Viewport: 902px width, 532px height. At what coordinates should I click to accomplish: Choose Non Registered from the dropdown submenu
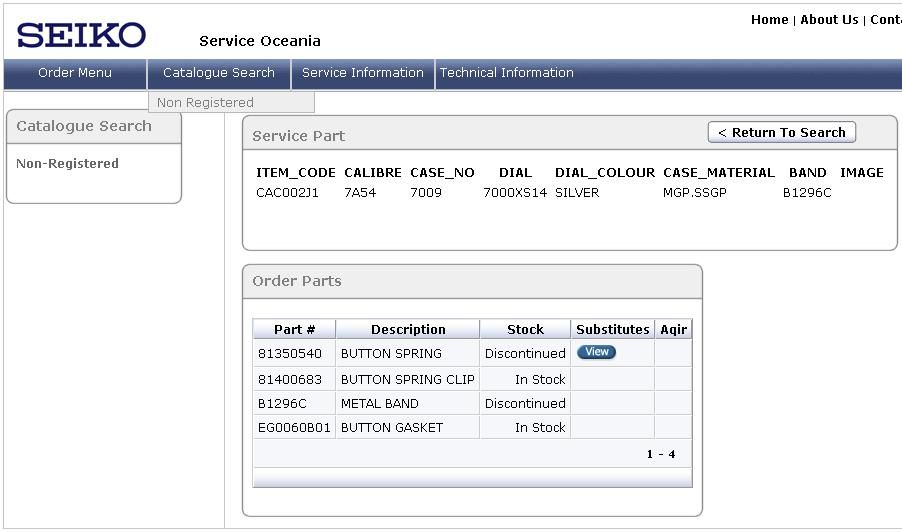(205, 102)
